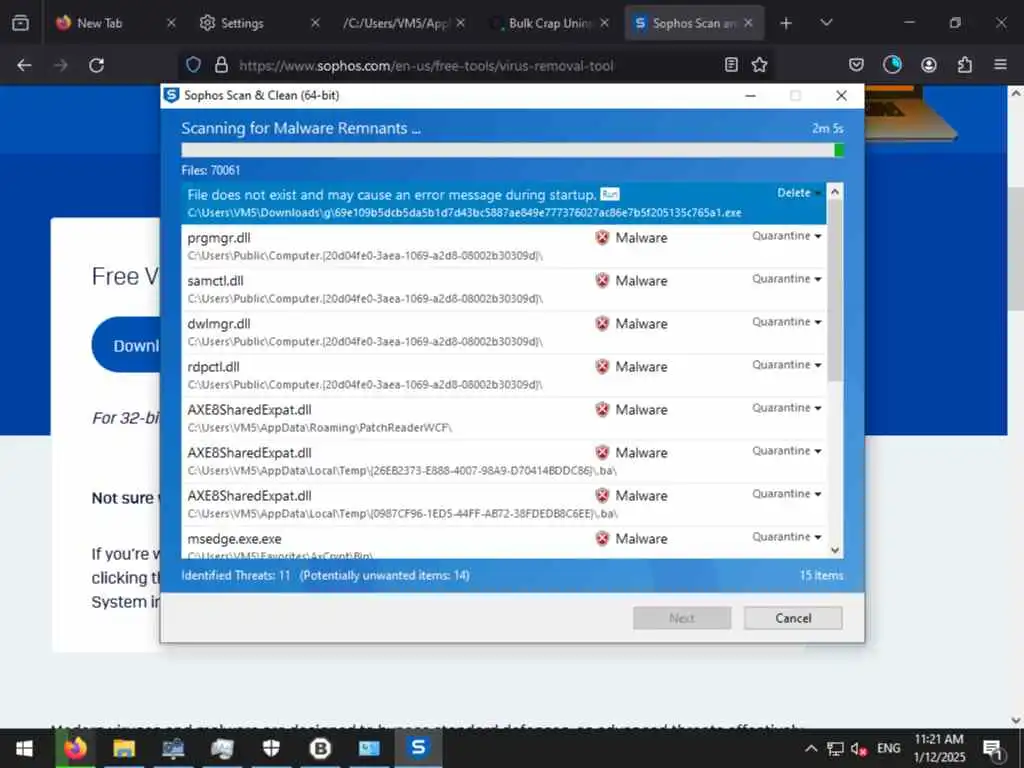Open the list all tabs chevron

tap(826, 23)
